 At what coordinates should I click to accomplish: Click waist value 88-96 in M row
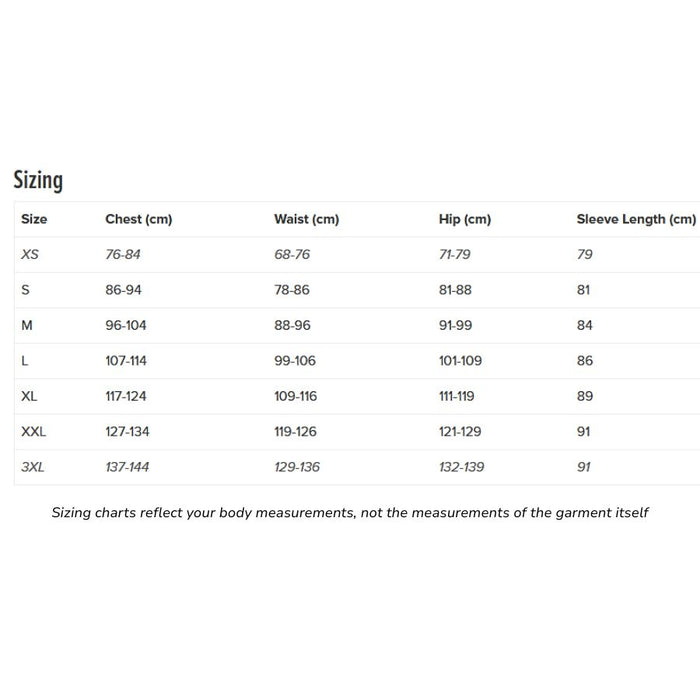coord(292,325)
